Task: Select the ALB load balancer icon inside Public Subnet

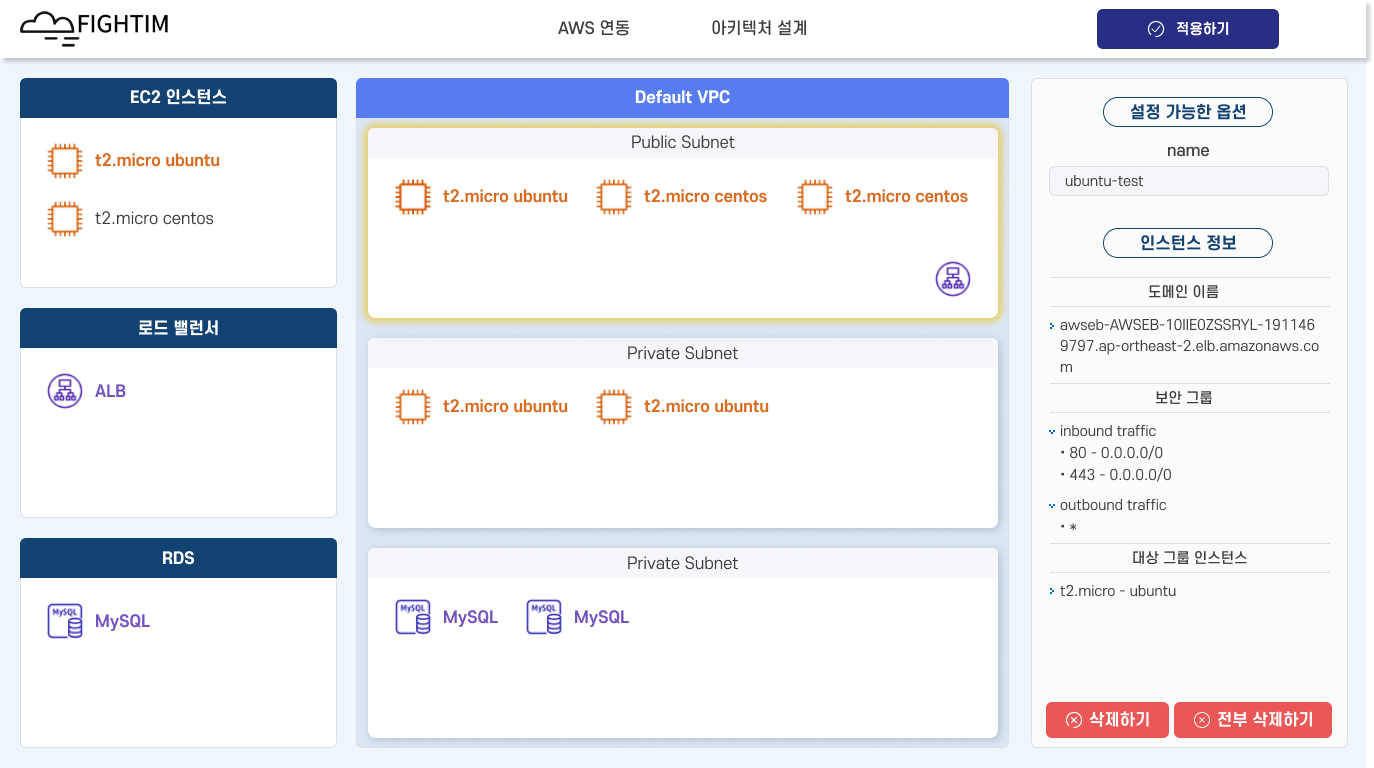Action: 952,278
